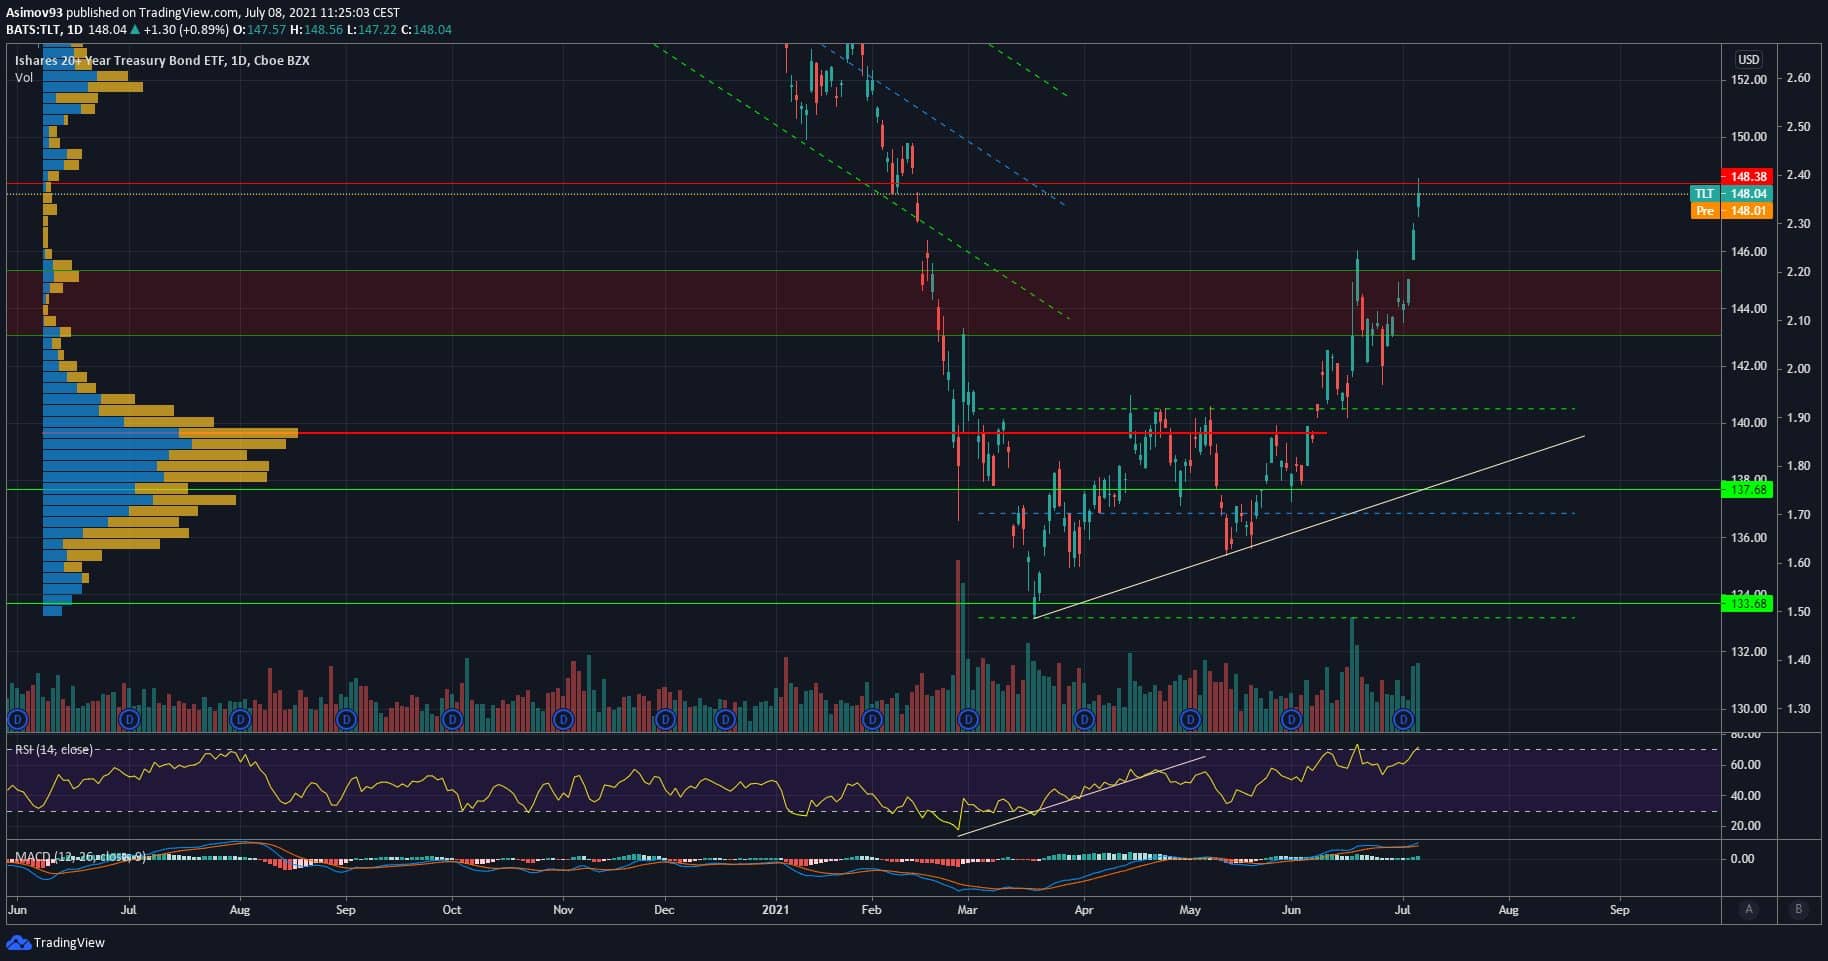Click the RSI (14, close) indicator label

click(x=53, y=750)
